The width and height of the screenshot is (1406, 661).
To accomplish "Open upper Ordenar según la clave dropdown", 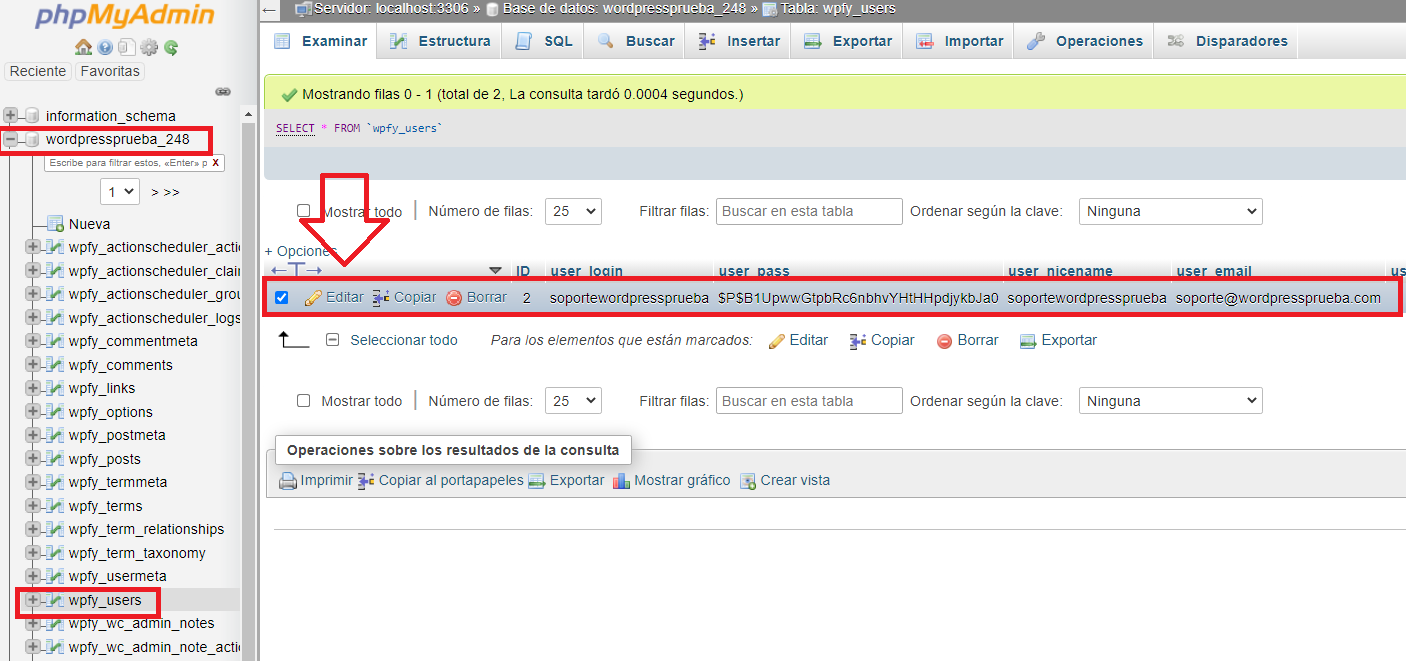I will pyautogui.click(x=1170, y=211).
